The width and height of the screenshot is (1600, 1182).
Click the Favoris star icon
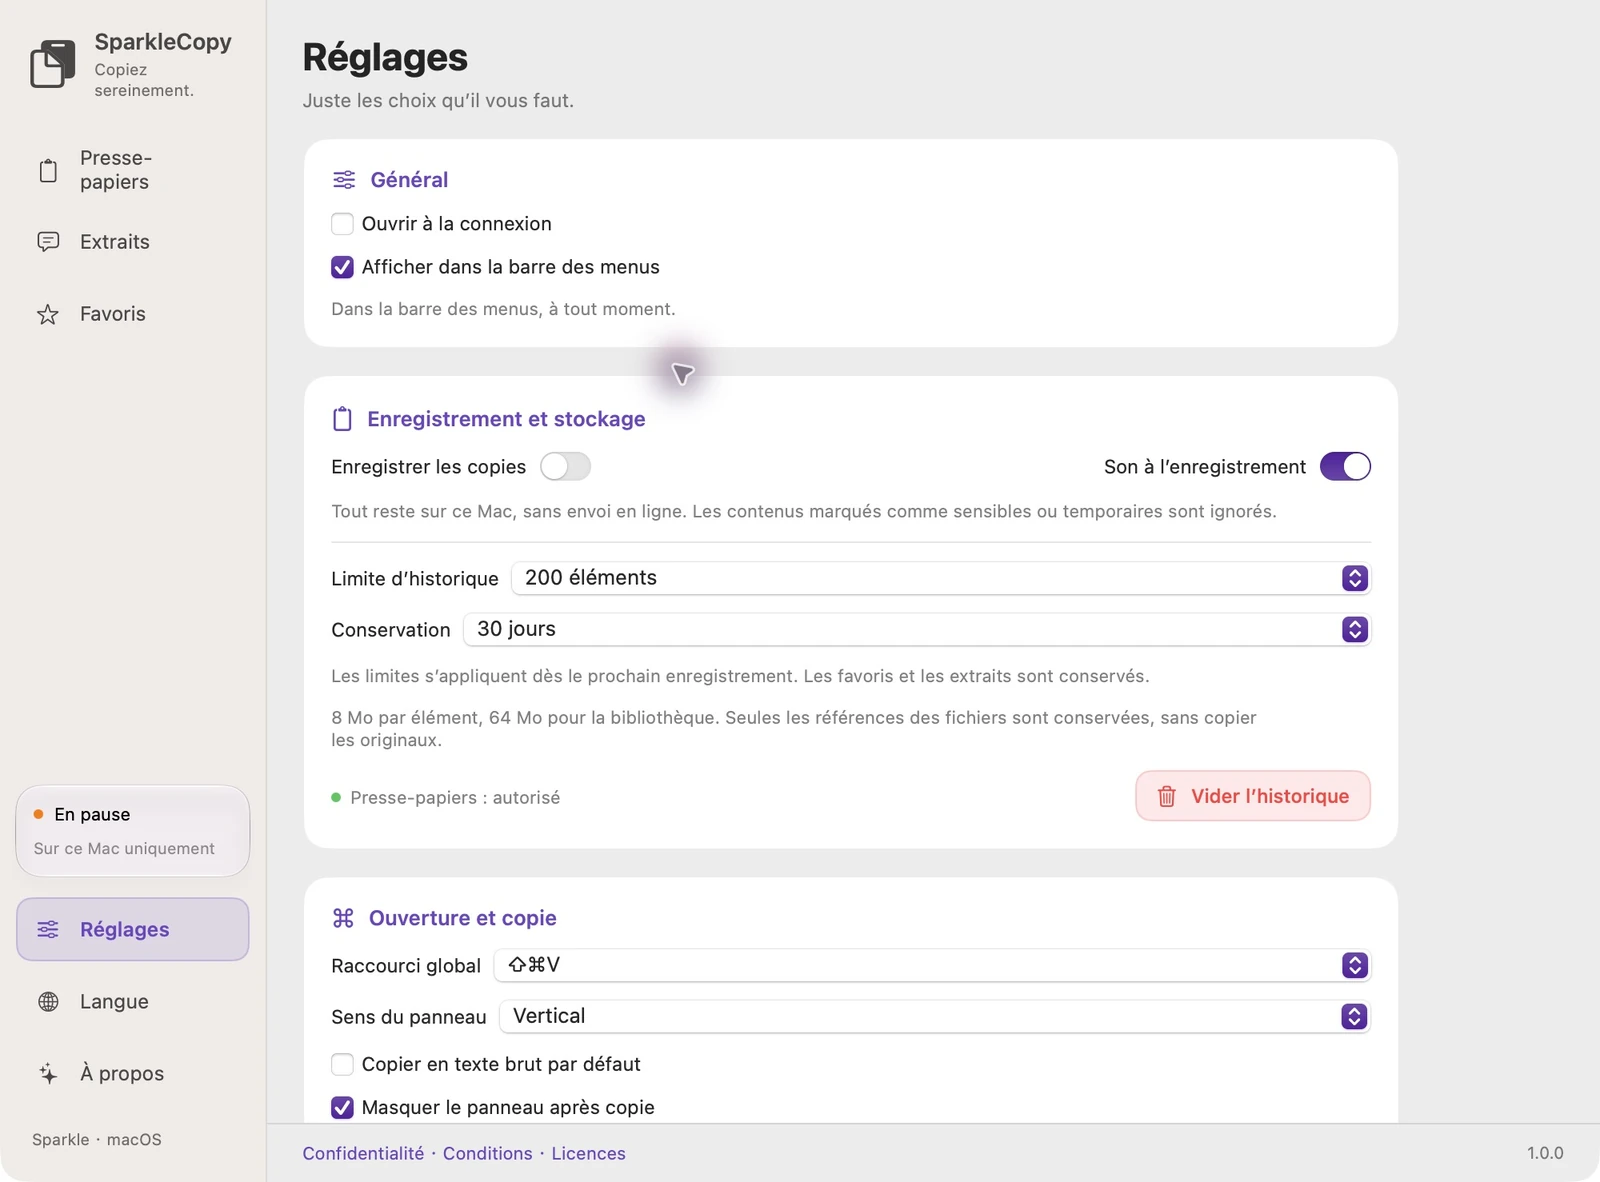tap(48, 314)
